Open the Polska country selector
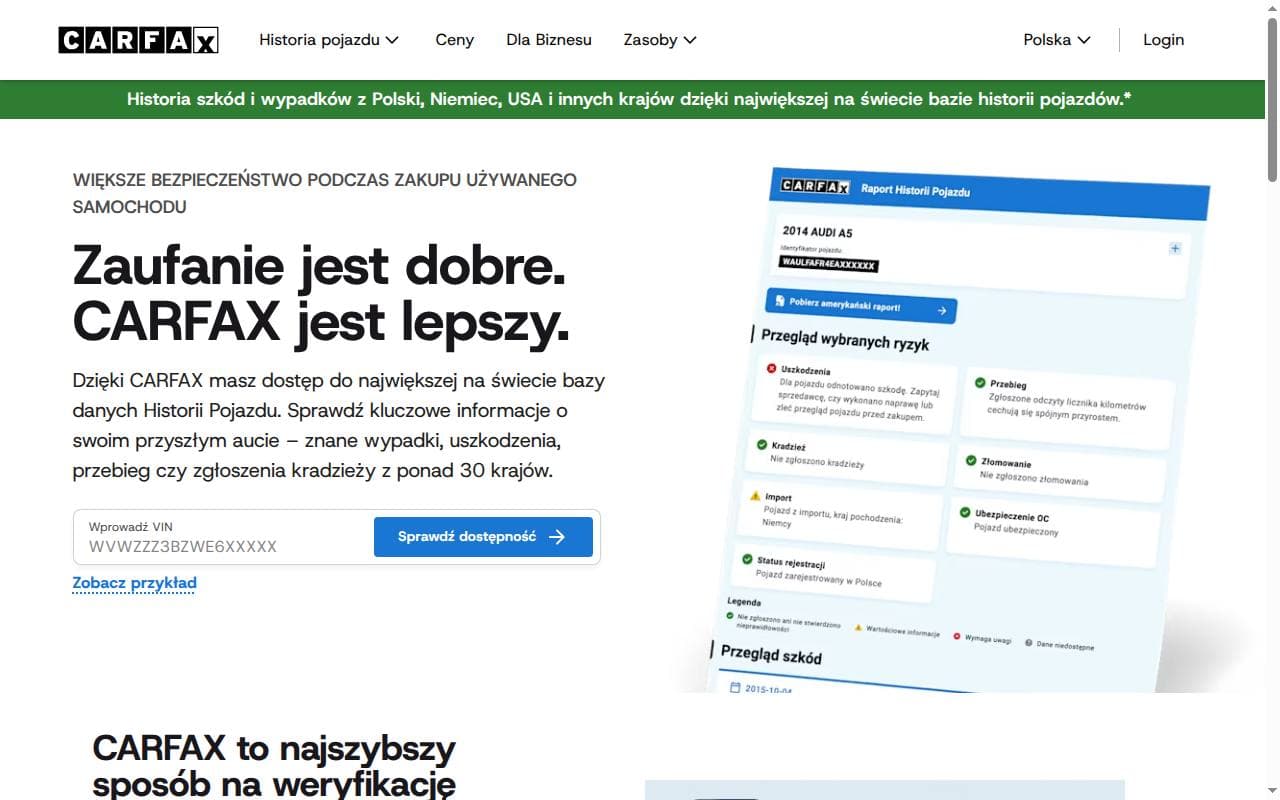 [x=1057, y=40]
